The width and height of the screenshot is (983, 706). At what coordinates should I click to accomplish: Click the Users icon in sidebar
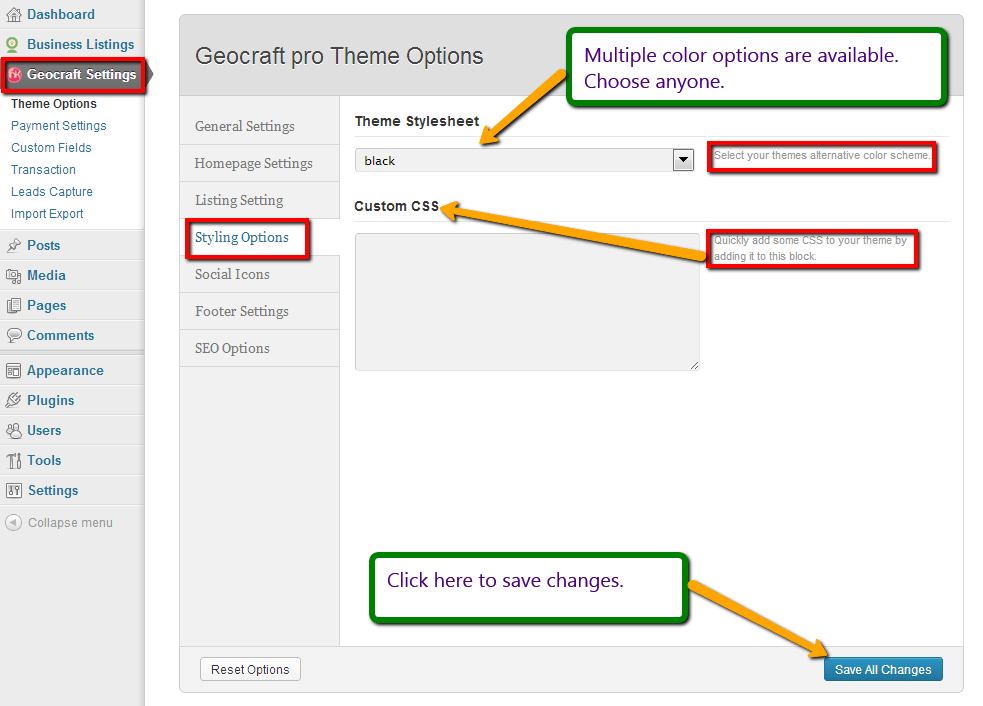click(x=13, y=431)
